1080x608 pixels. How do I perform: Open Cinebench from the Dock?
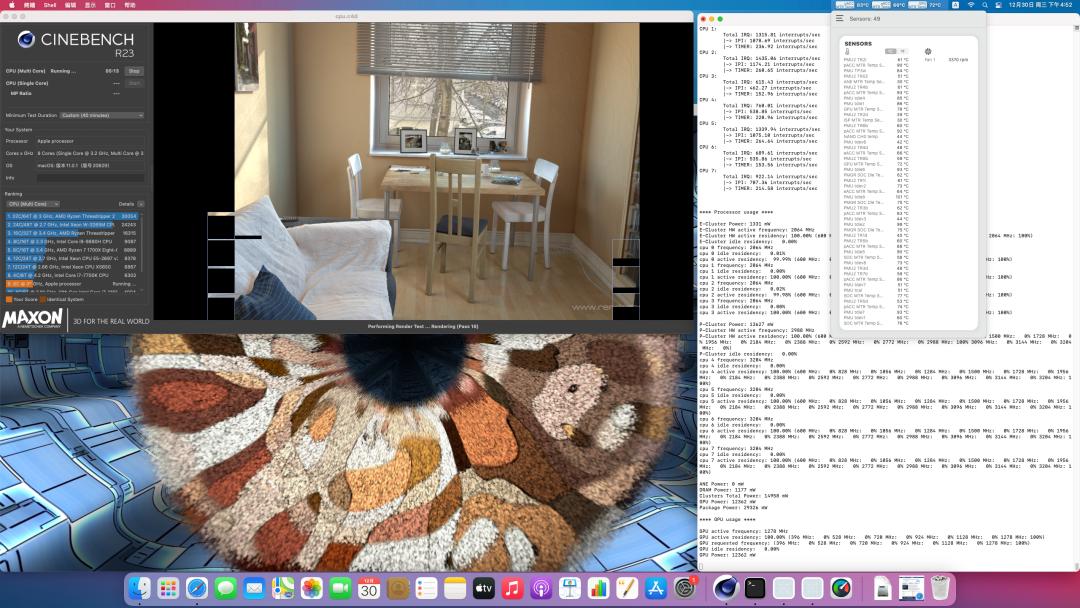coord(726,588)
